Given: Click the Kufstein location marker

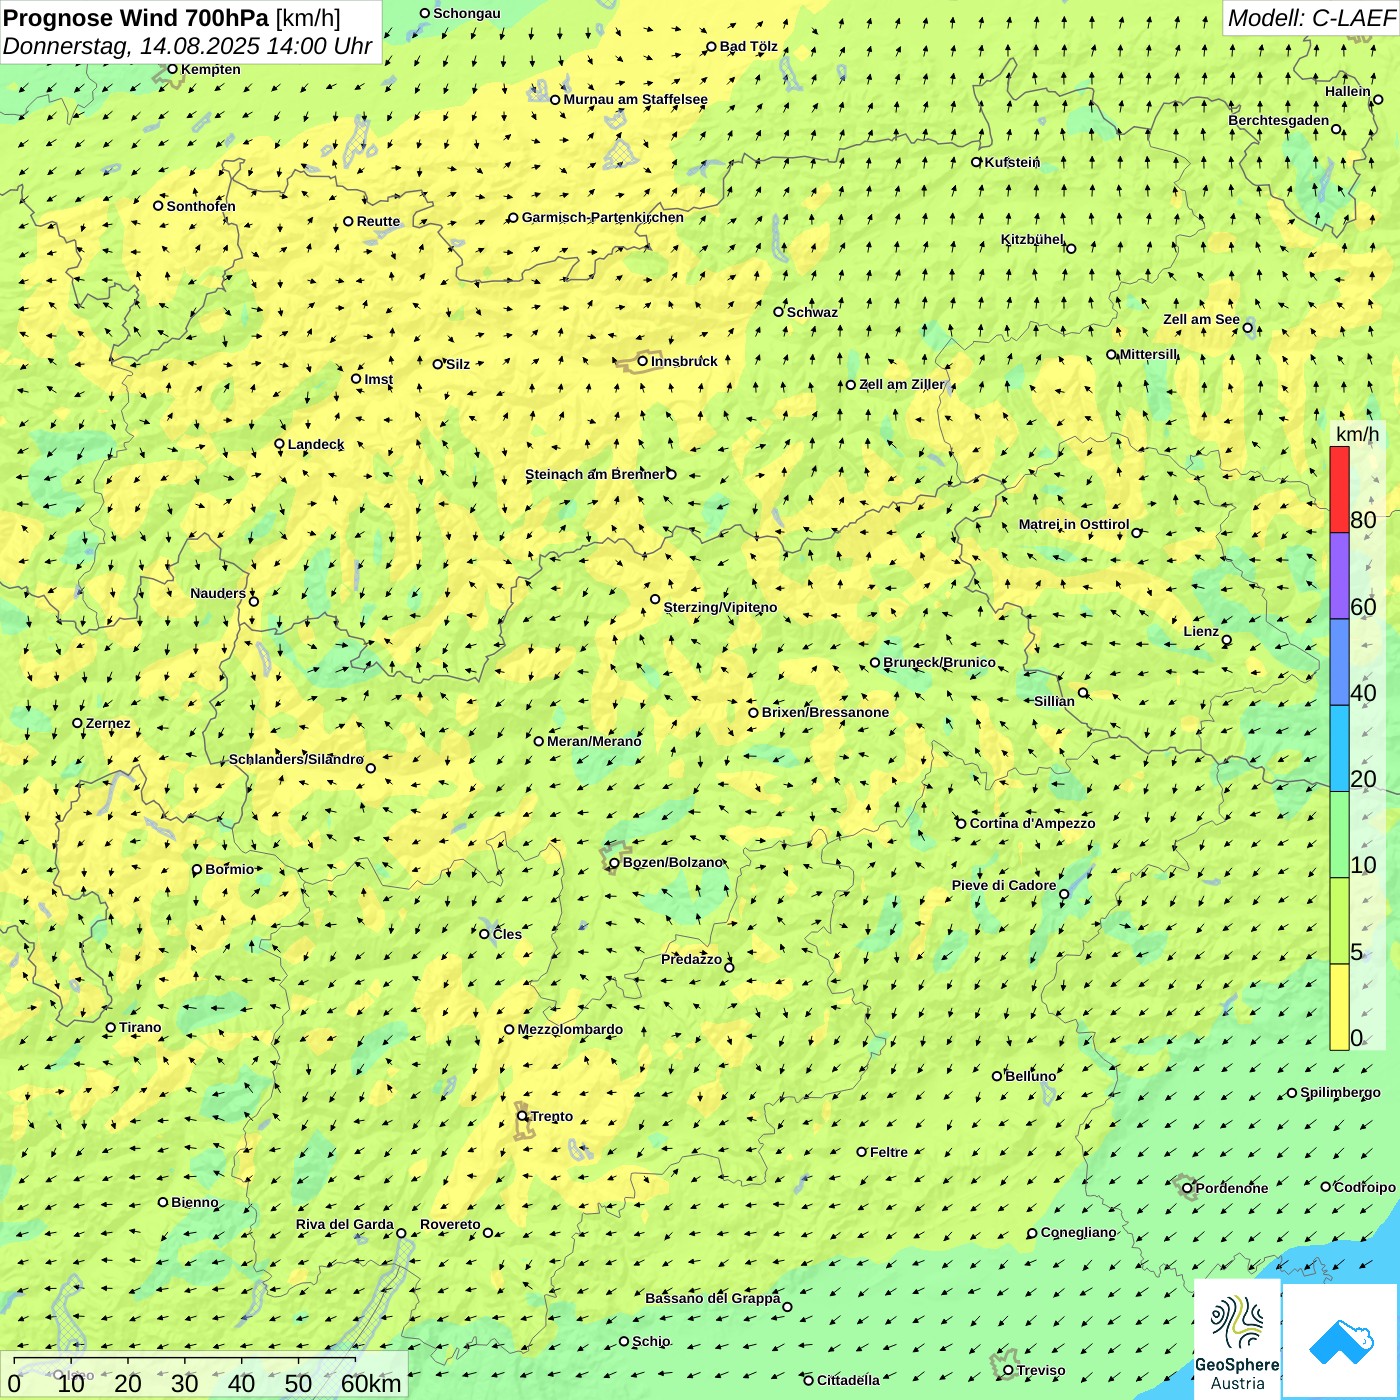Looking at the screenshot, I should point(977,162).
